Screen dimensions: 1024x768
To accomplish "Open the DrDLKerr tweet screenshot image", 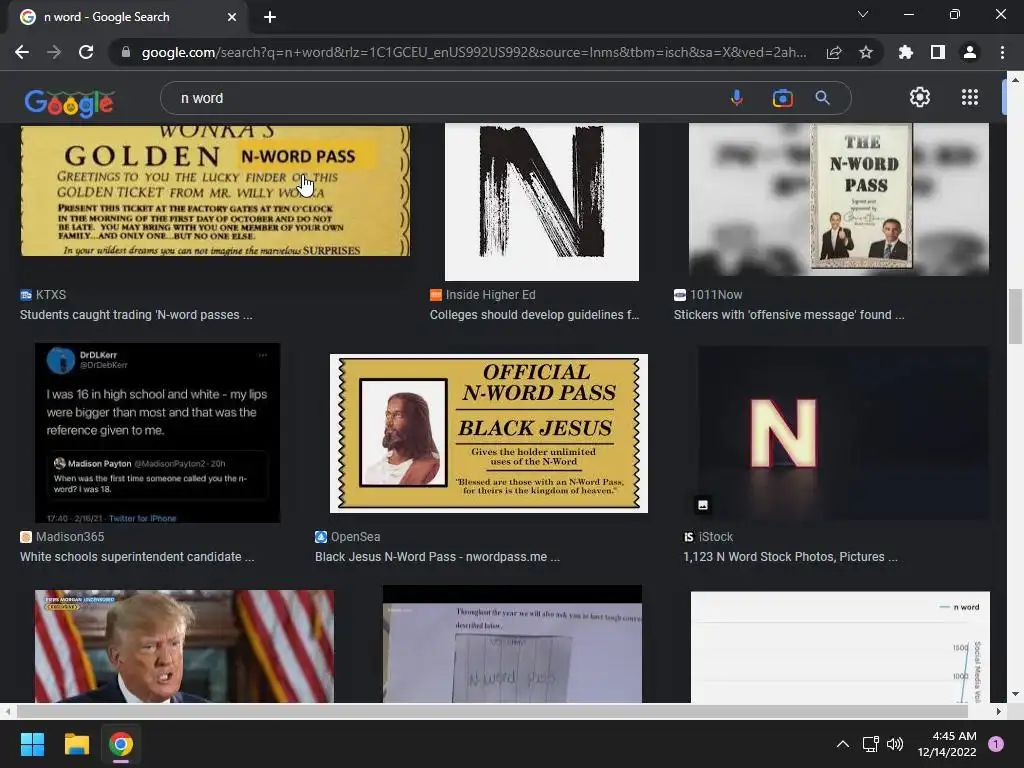I will click(157, 432).
